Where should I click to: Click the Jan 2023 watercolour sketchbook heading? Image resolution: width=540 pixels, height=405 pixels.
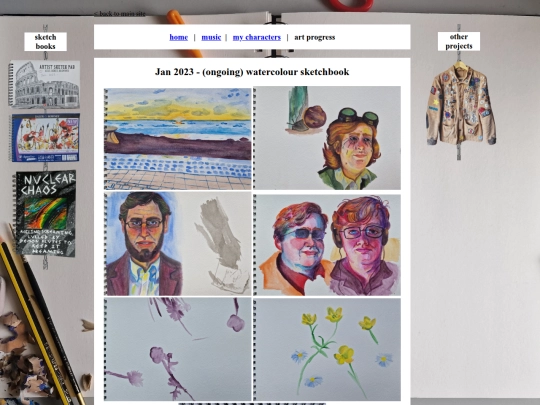(252, 72)
